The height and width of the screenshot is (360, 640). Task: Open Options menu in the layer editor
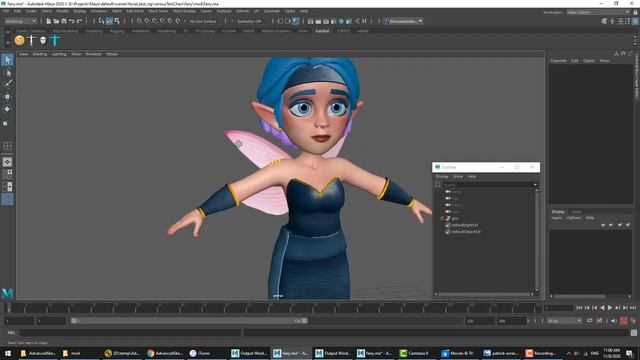pyautogui.click(x=573, y=218)
